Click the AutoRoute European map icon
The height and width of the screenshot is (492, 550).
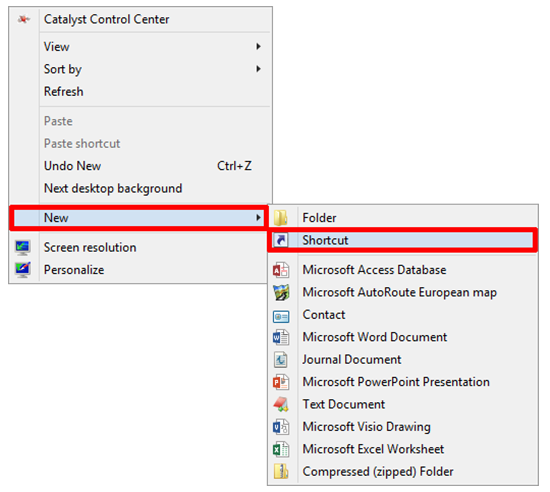point(281,292)
